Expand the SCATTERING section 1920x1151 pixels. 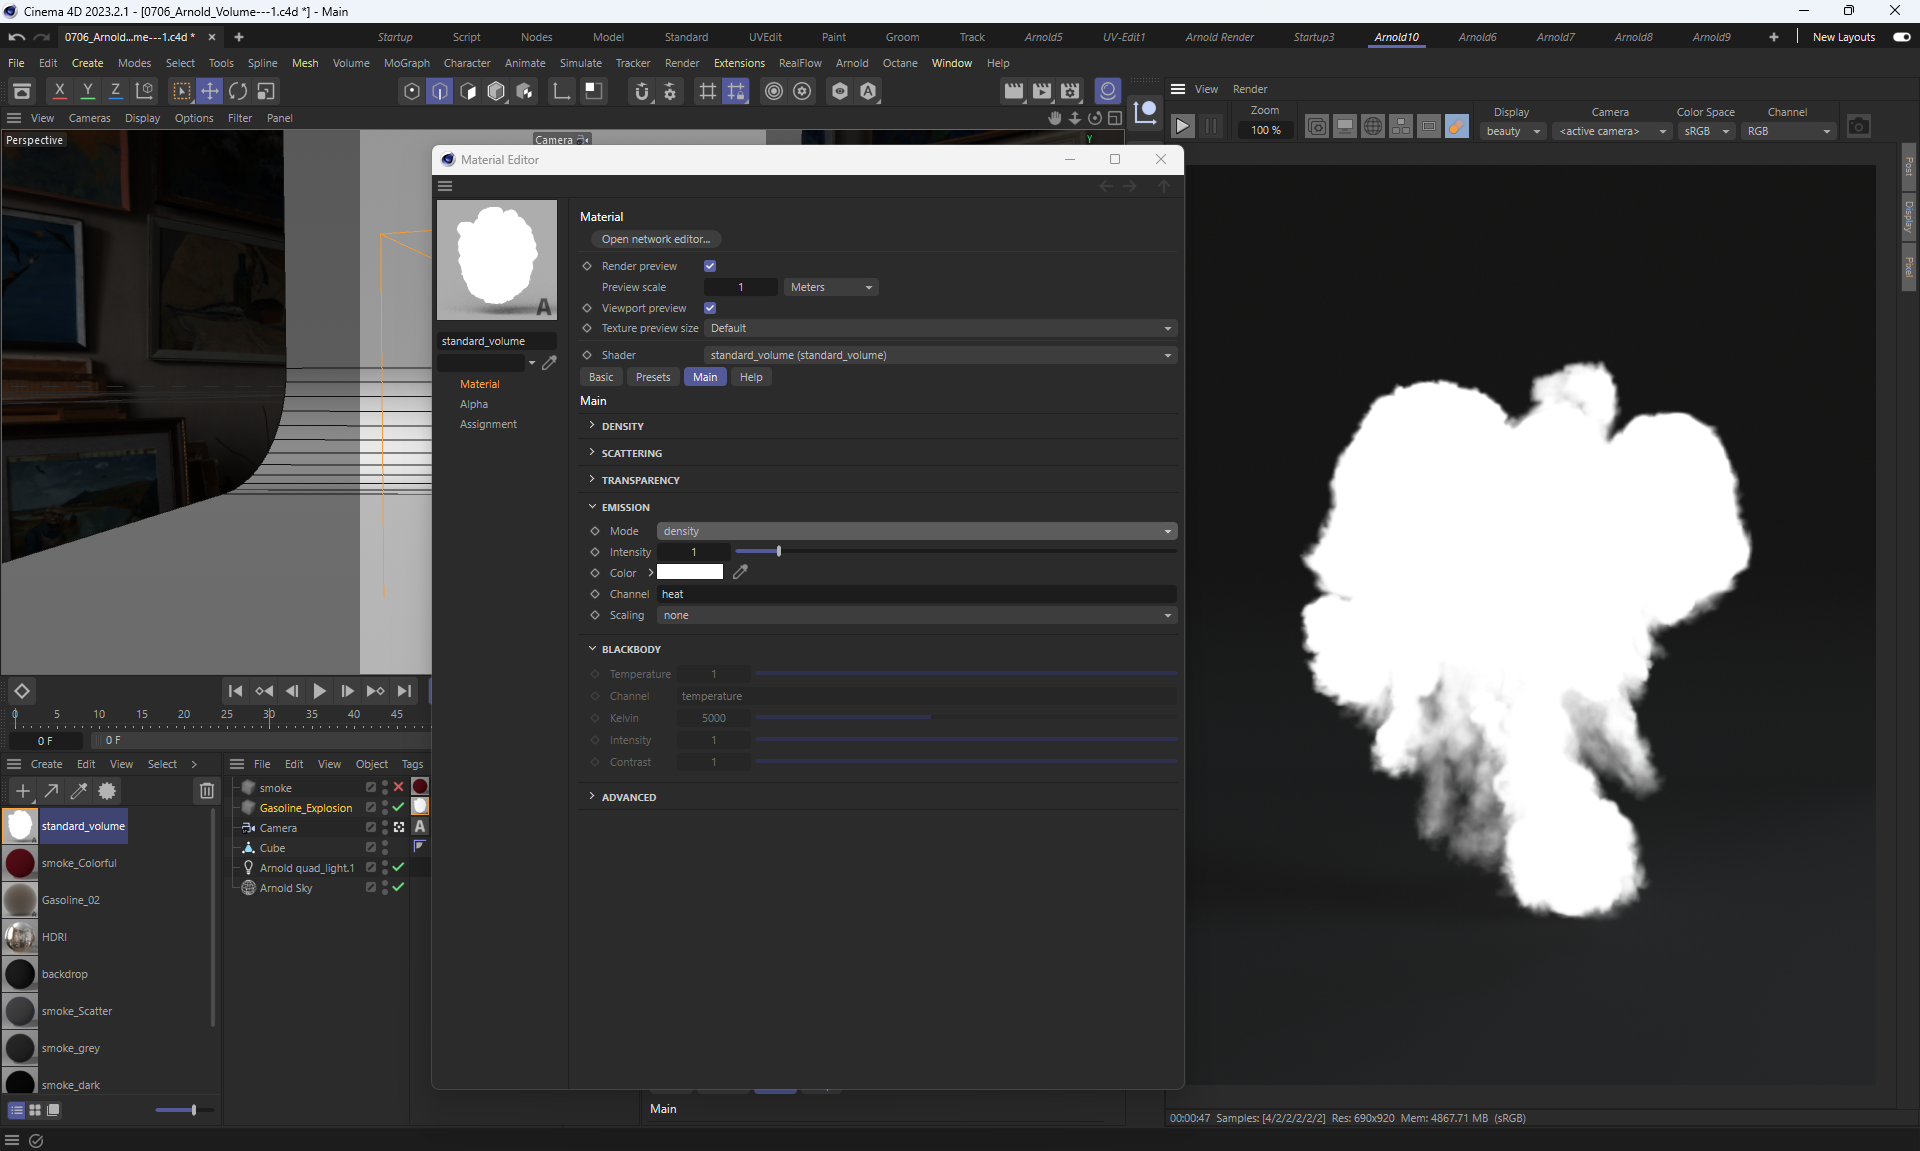[631, 453]
